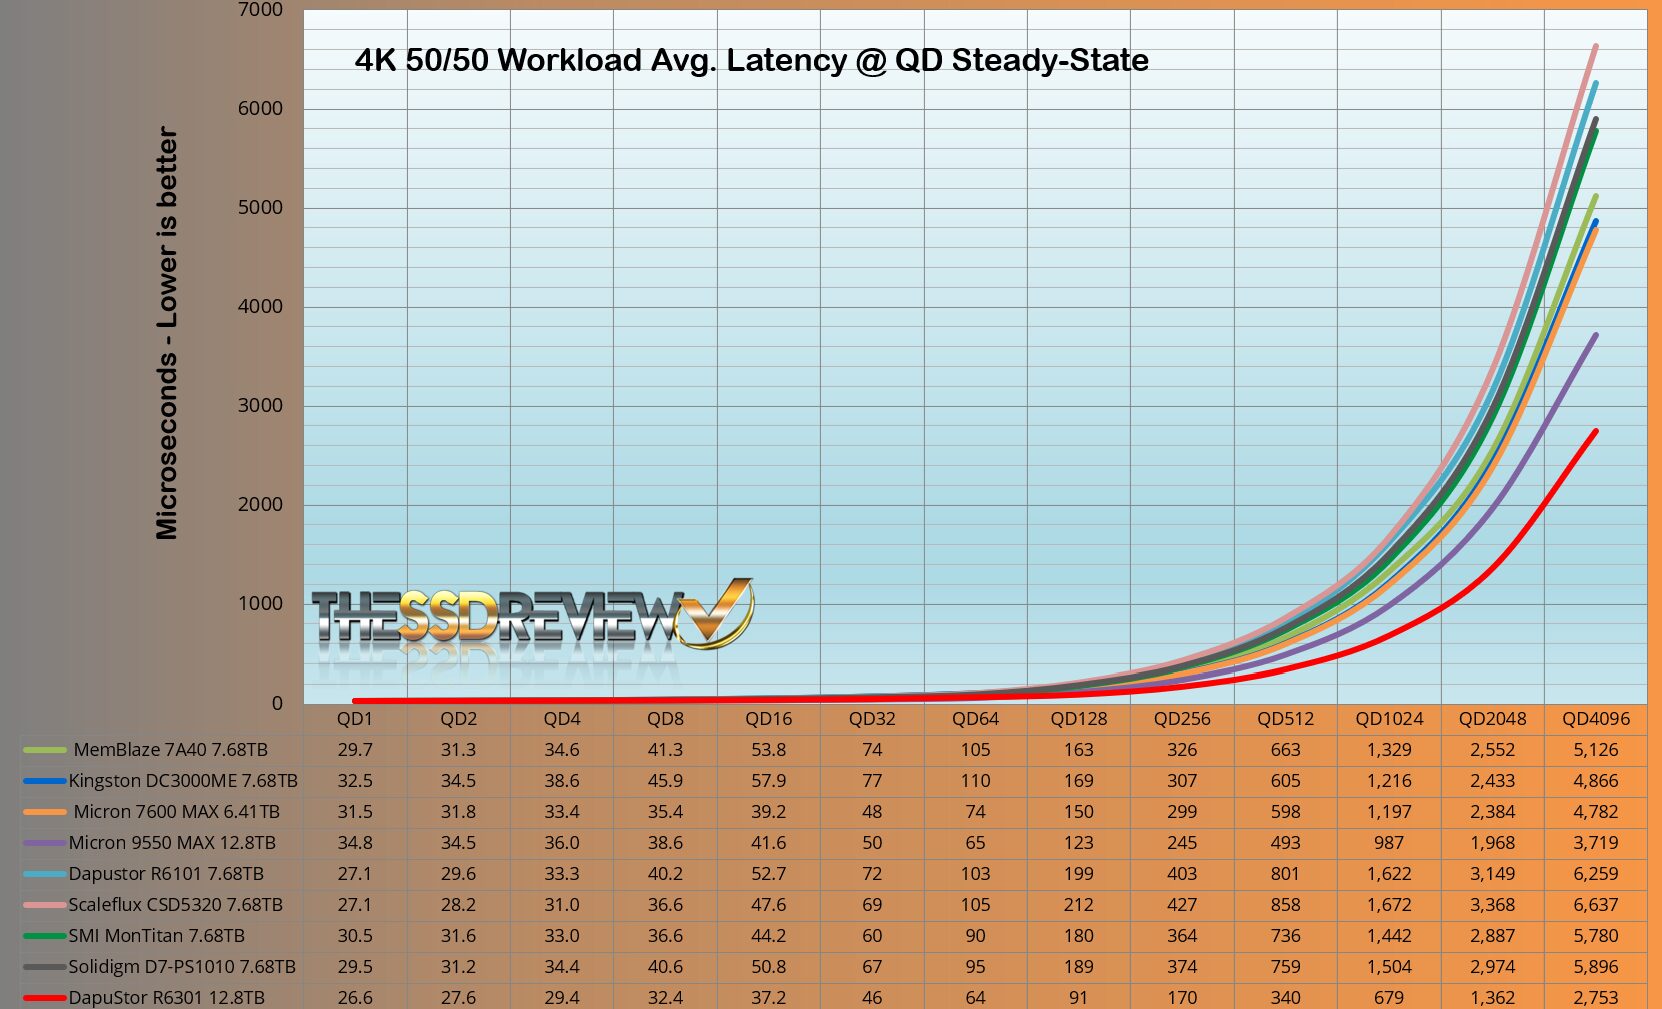Screen dimensions: 1662x1009
Task: Click the MemBlaze 7A40 7.68TB legend label
Action: (170, 749)
